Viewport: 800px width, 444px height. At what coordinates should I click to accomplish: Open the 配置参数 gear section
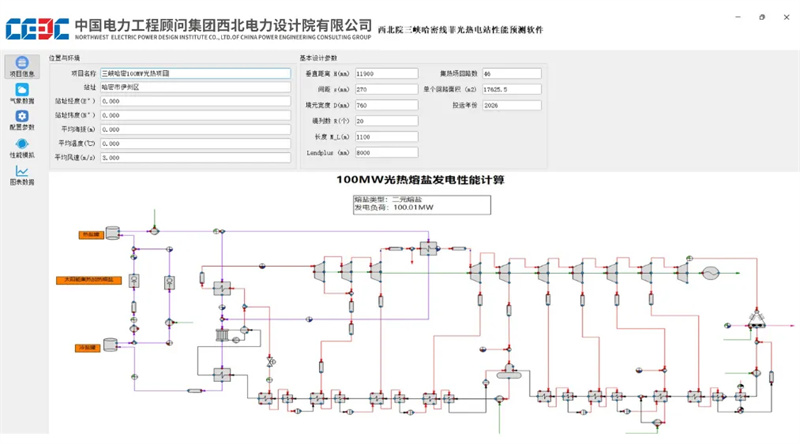22,120
